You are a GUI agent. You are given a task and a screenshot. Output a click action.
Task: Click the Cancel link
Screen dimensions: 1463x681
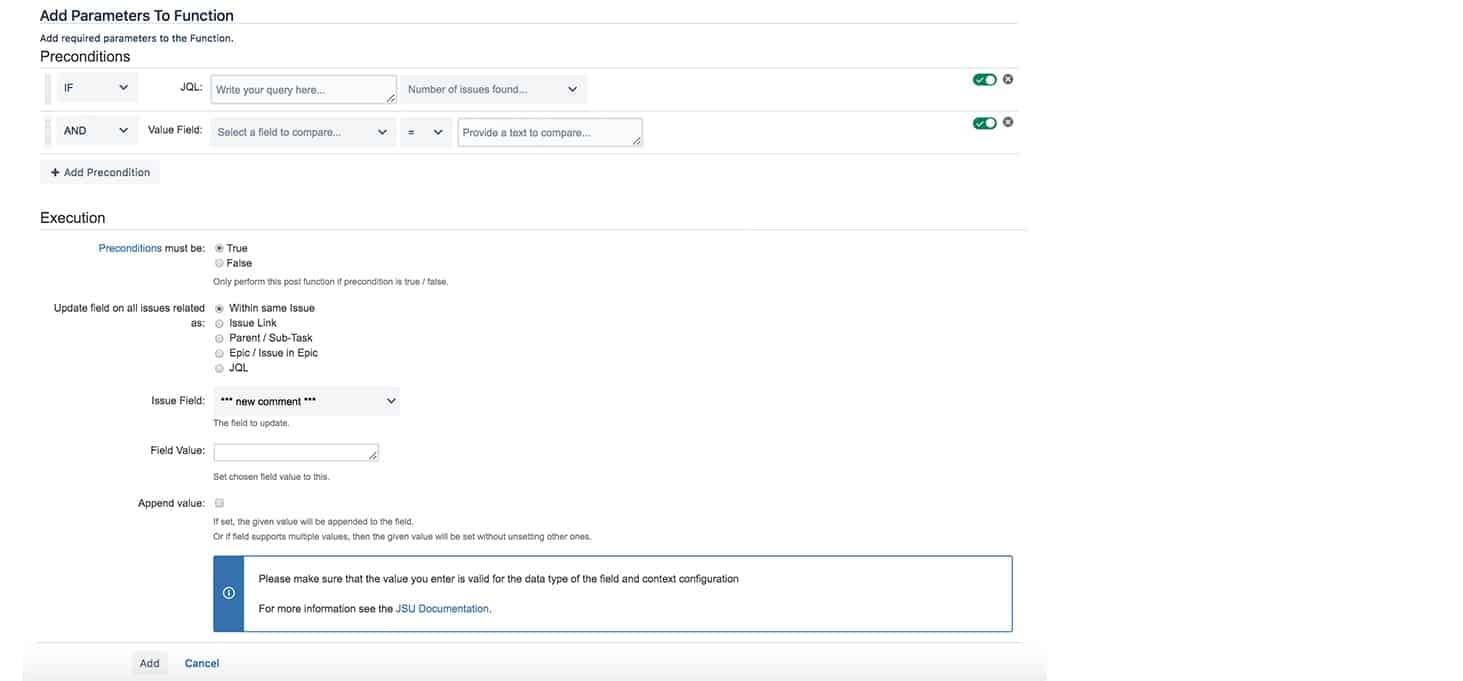[201, 662]
